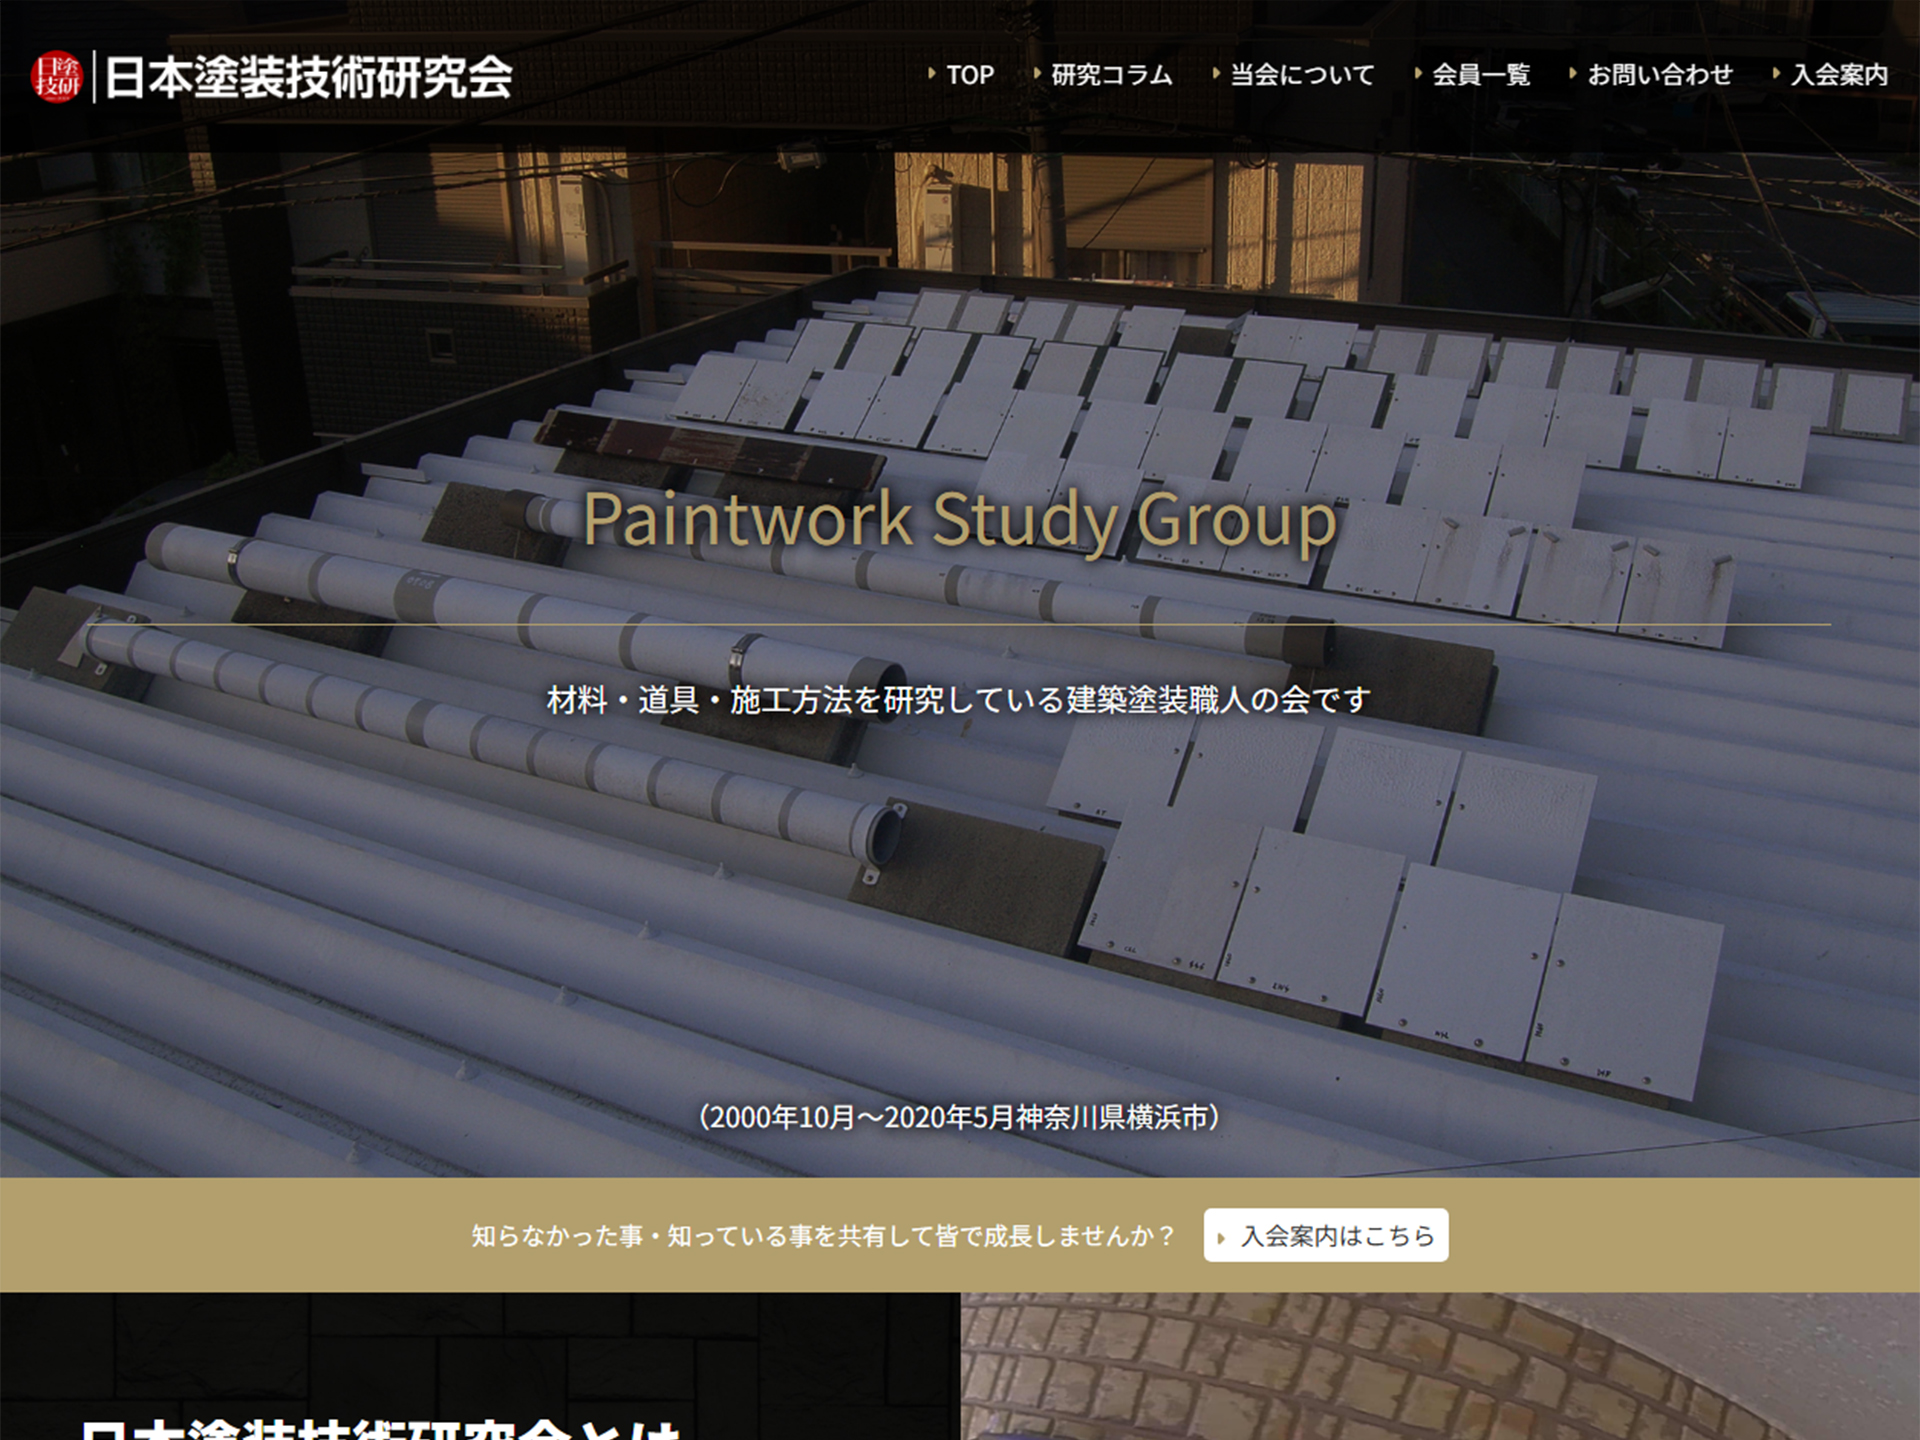Click the 2000年10月〜2020年5月 photo caption
Screen dimensions: 1920x1440
pos(958,1117)
